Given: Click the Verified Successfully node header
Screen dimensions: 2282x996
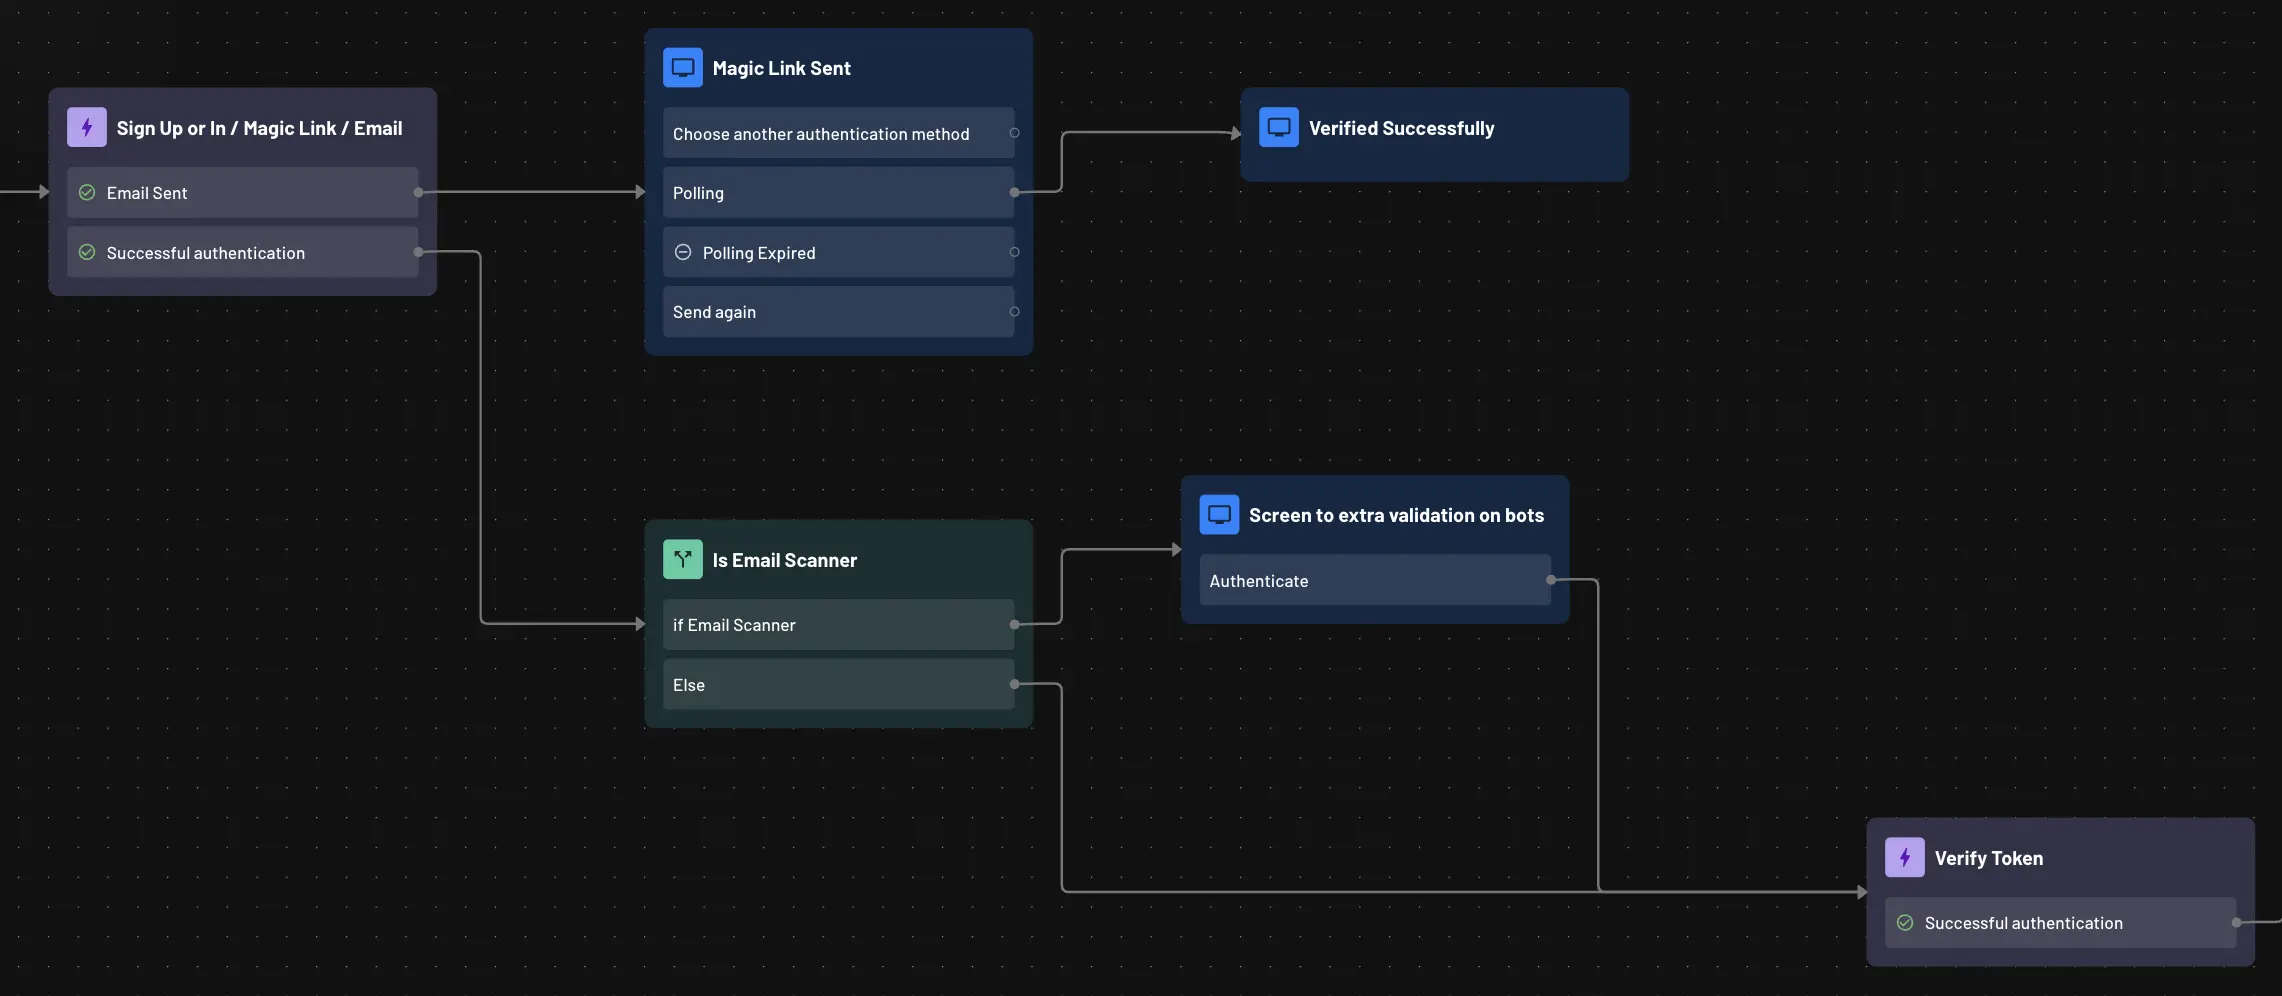Looking at the screenshot, I should pos(1400,127).
